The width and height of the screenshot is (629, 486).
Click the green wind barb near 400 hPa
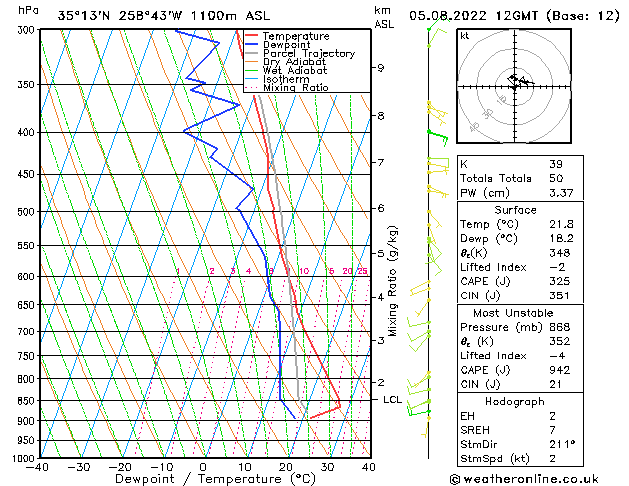pyautogui.click(x=438, y=136)
